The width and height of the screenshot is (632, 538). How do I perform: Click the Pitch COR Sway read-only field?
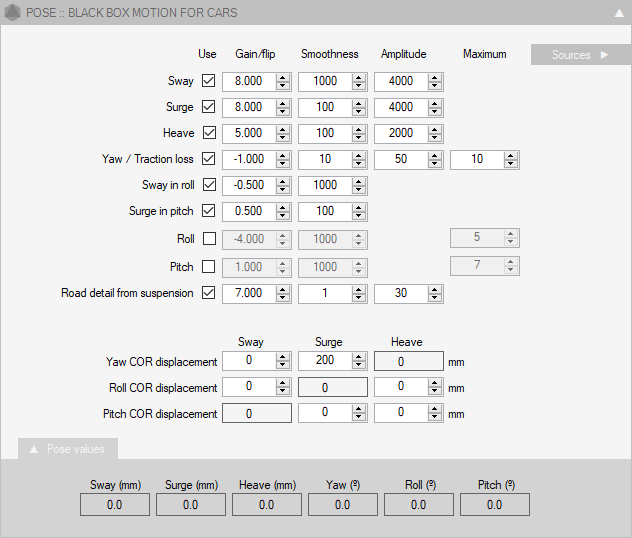[257, 413]
